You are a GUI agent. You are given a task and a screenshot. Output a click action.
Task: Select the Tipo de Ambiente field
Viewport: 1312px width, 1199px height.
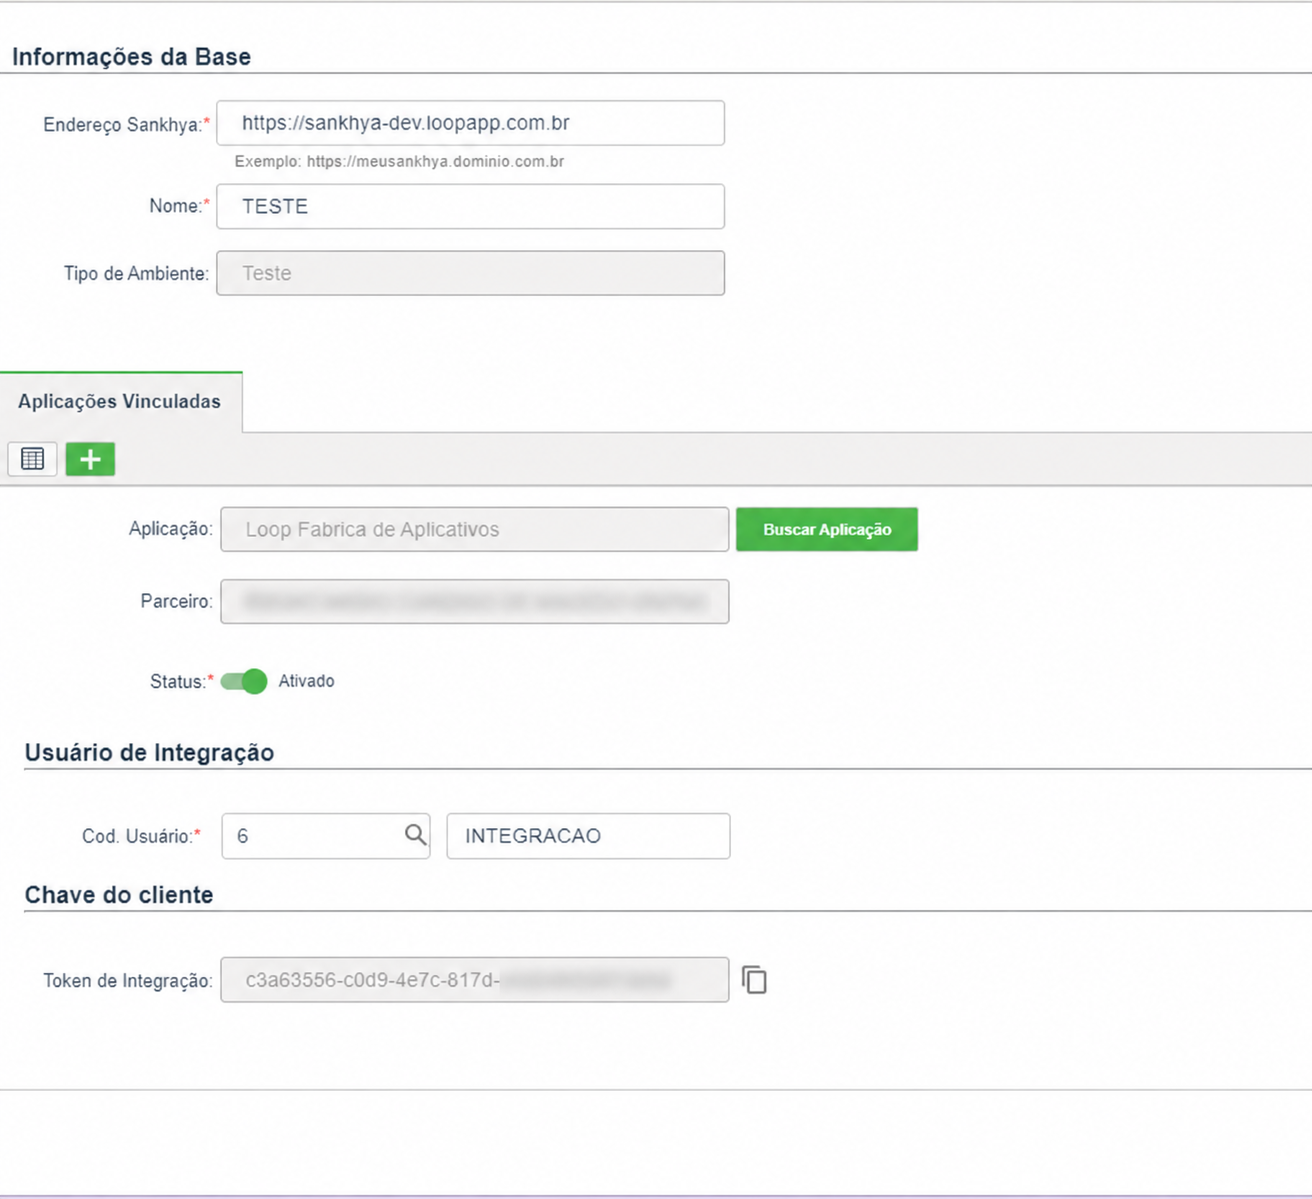pos(470,273)
